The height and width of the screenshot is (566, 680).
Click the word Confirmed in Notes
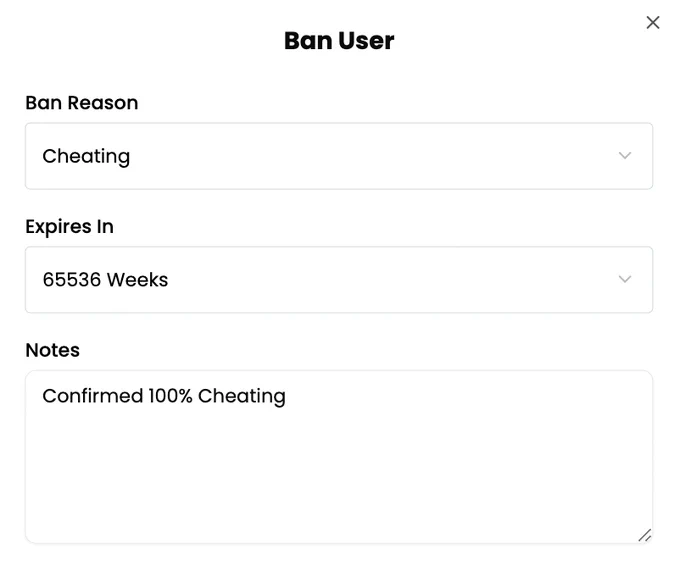[x=93, y=396]
